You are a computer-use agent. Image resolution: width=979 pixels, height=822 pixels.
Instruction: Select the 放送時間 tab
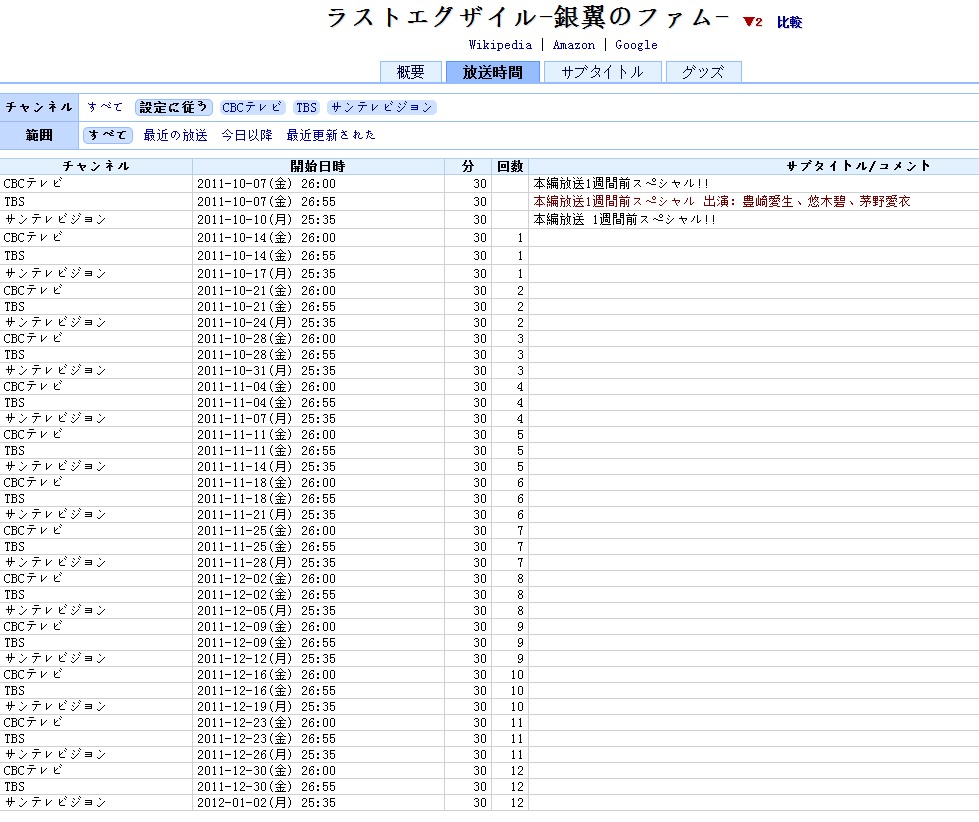click(x=493, y=72)
